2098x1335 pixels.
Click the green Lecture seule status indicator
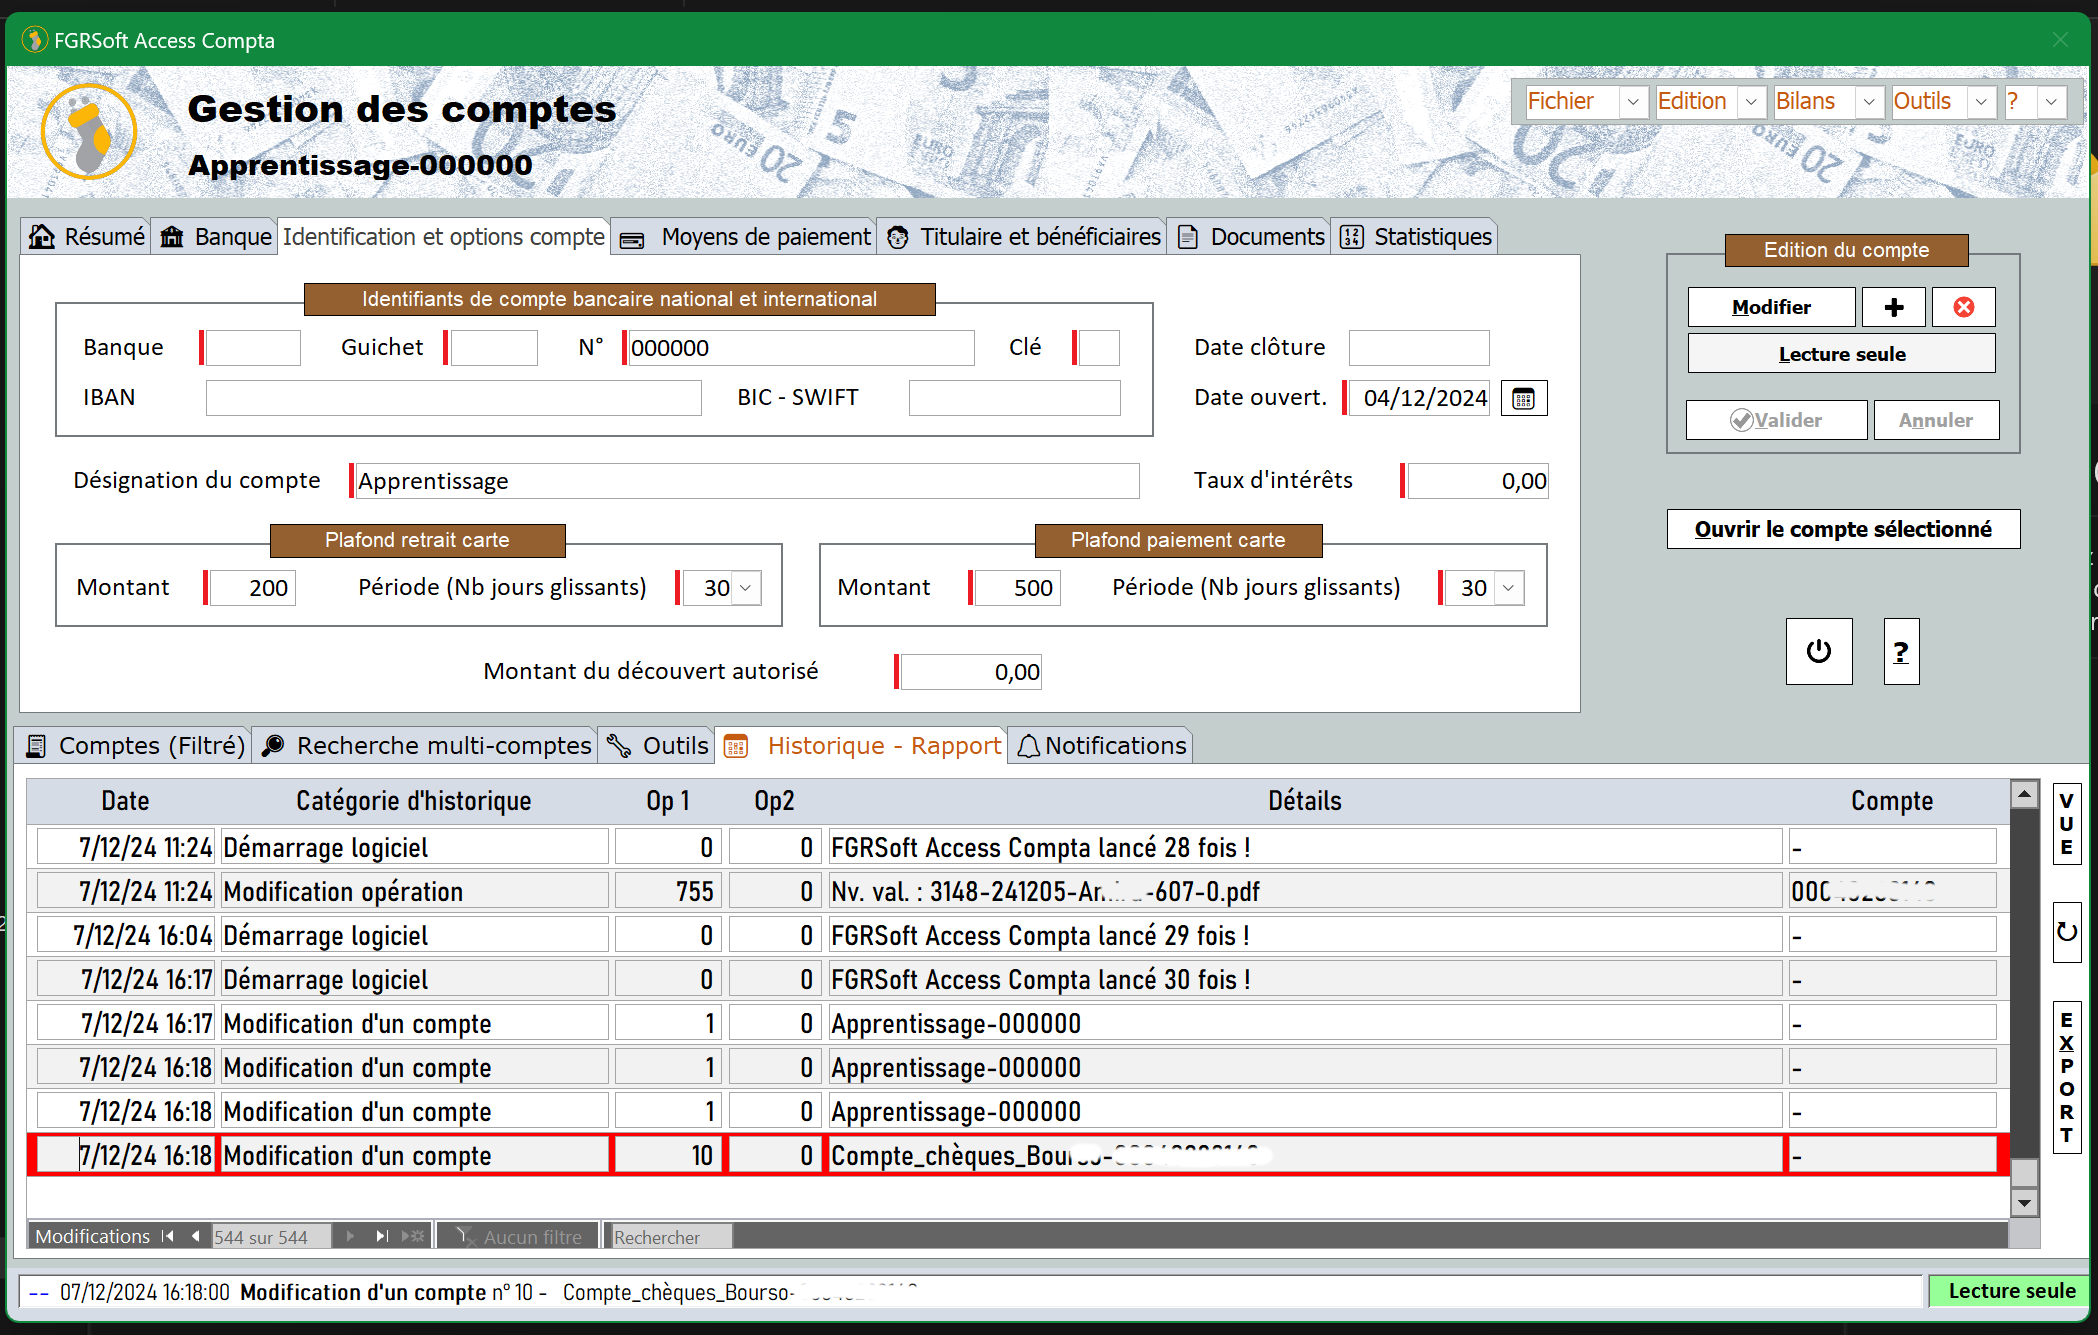point(2010,1291)
